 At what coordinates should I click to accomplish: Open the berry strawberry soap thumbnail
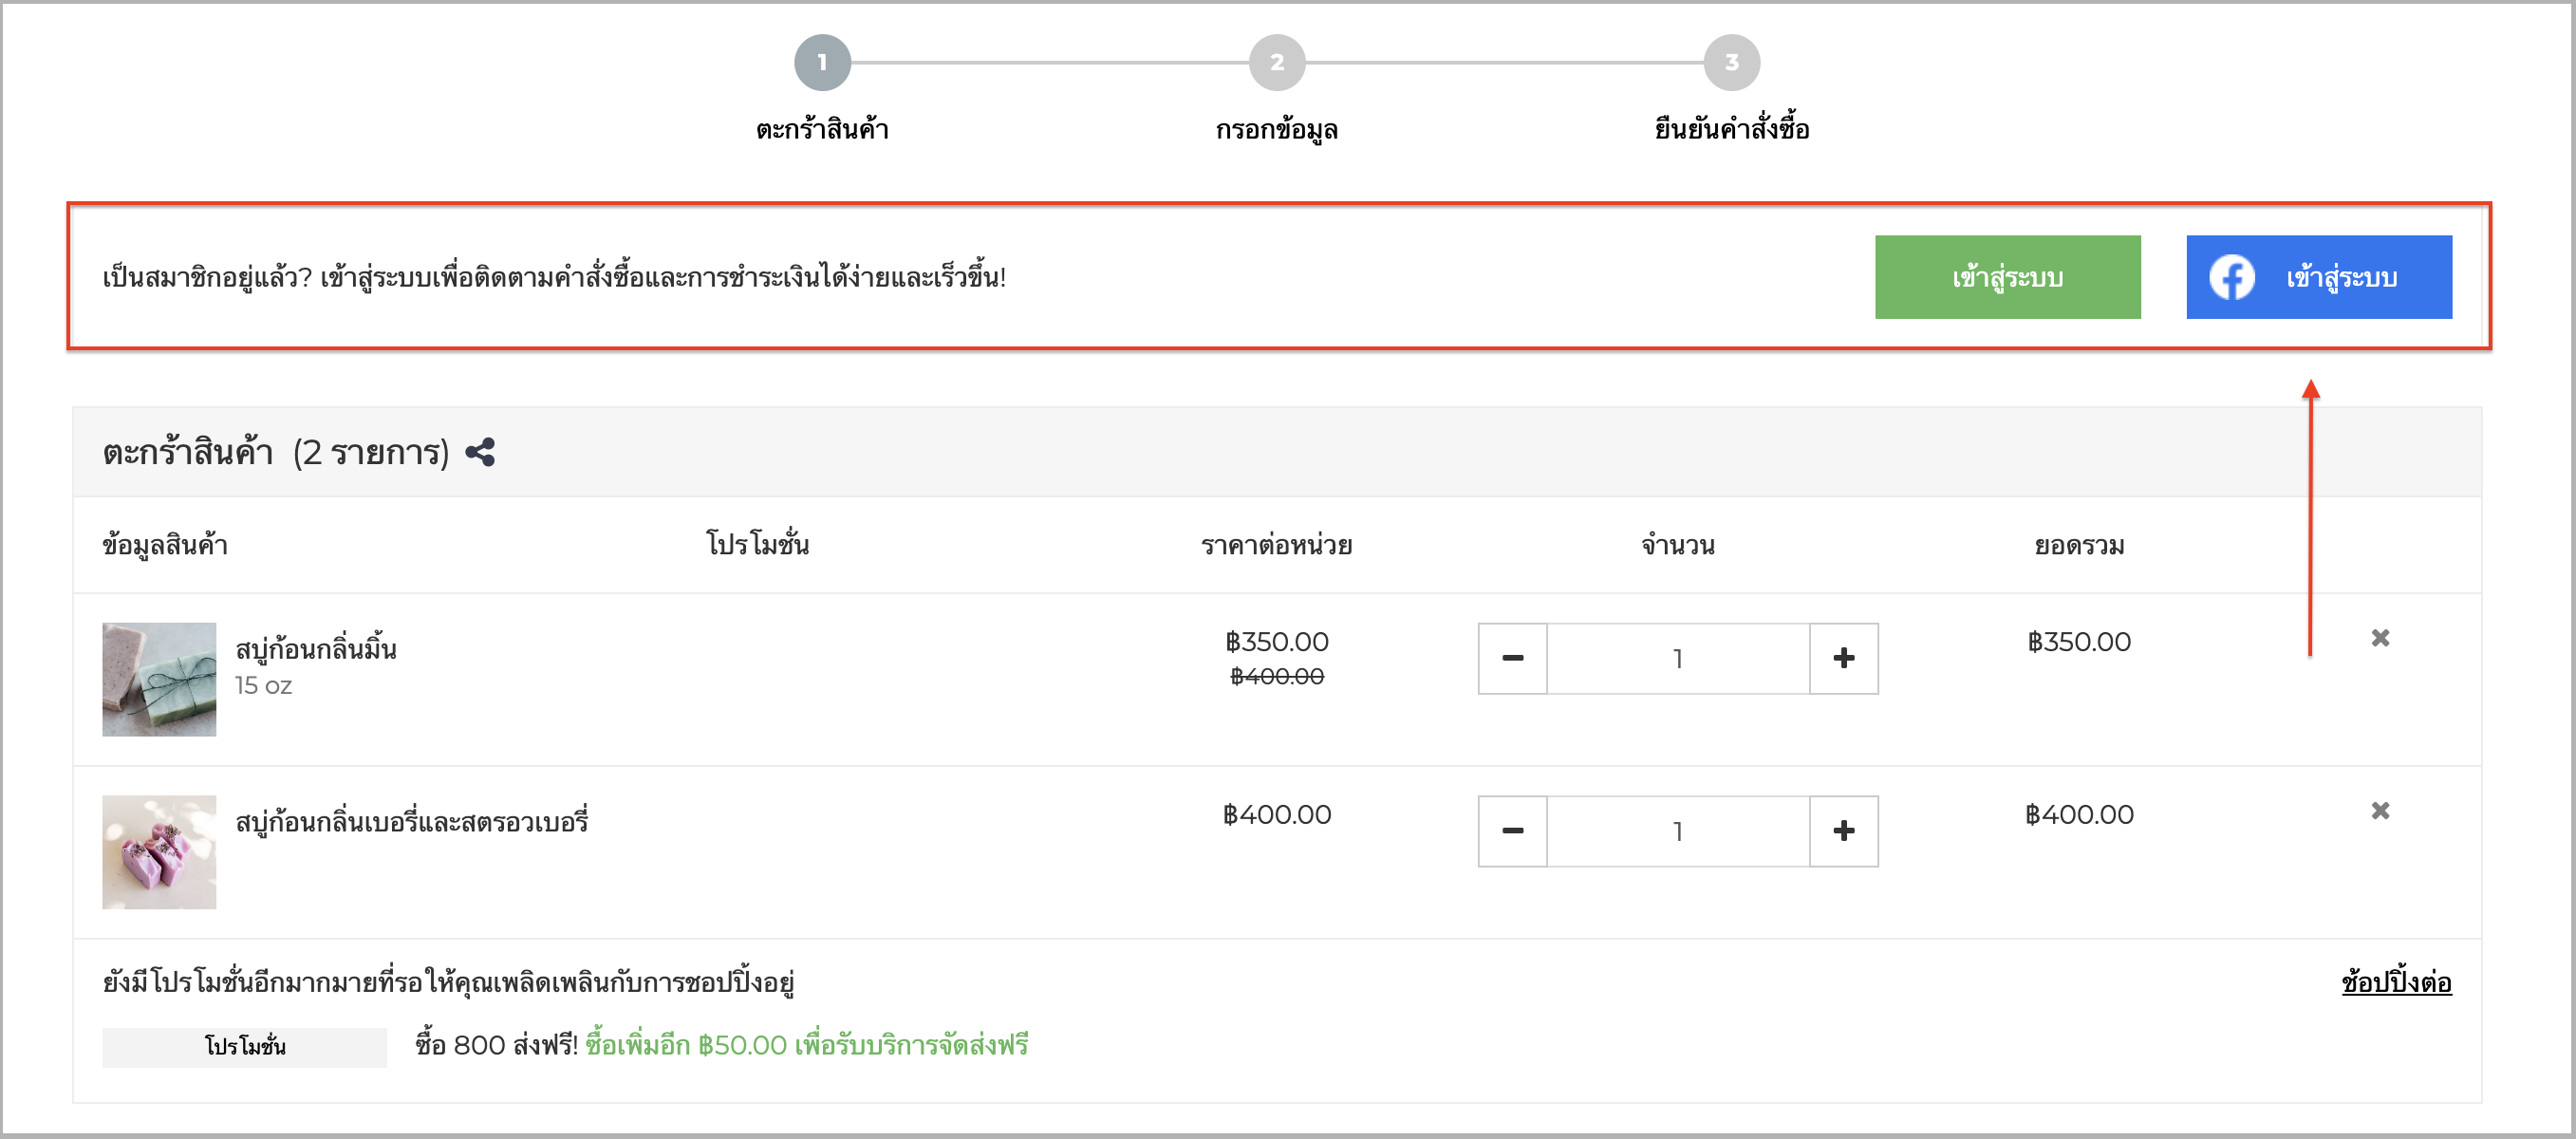[x=159, y=853]
